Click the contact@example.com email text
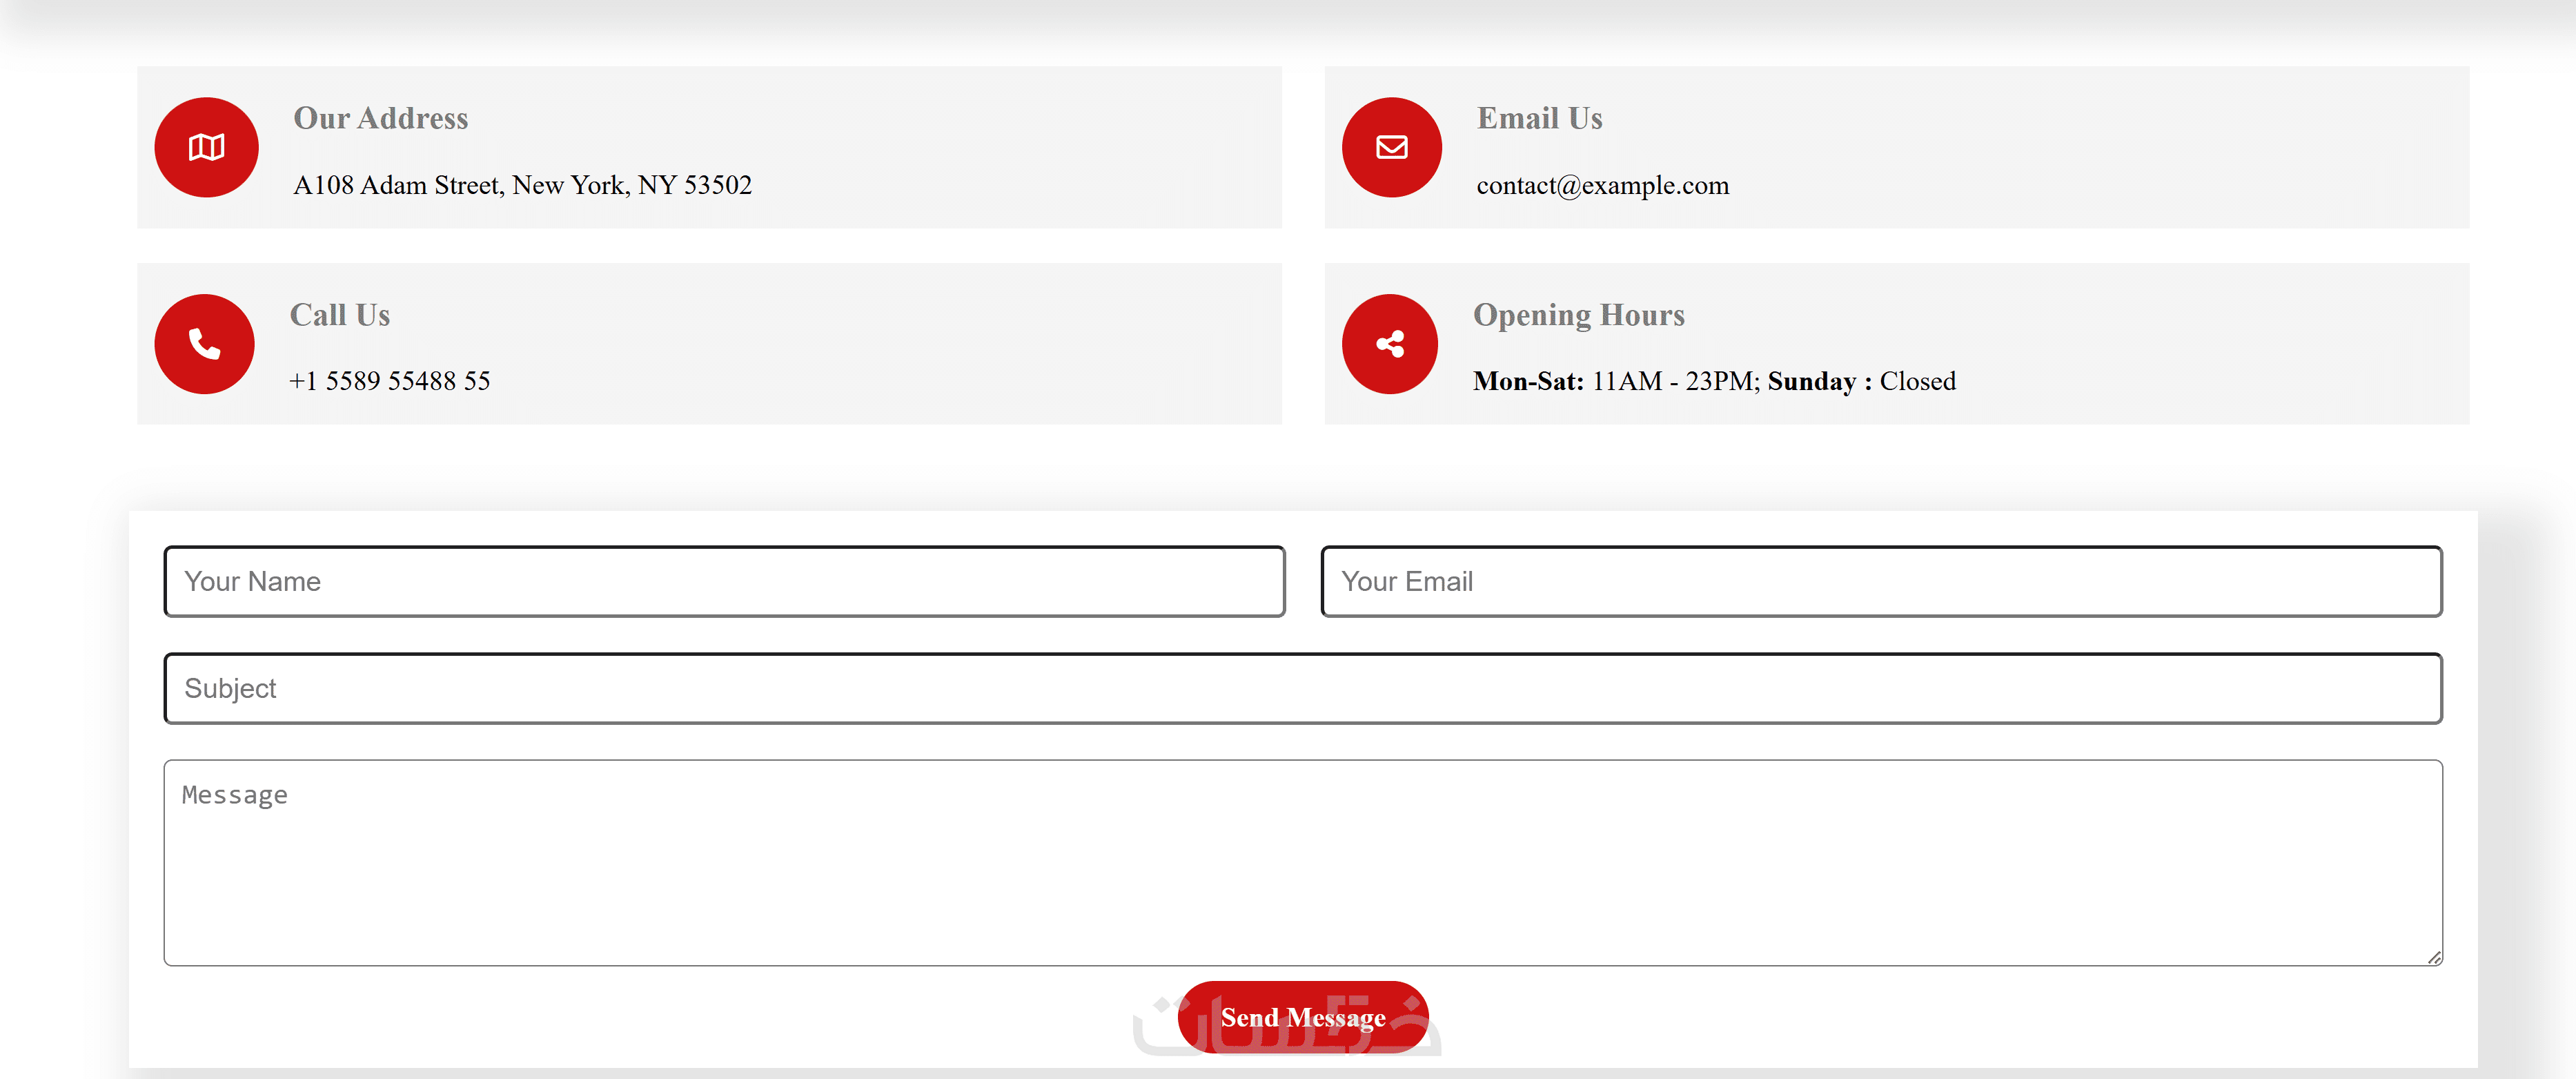The width and height of the screenshot is (2576, 1079). (1602, 185)
